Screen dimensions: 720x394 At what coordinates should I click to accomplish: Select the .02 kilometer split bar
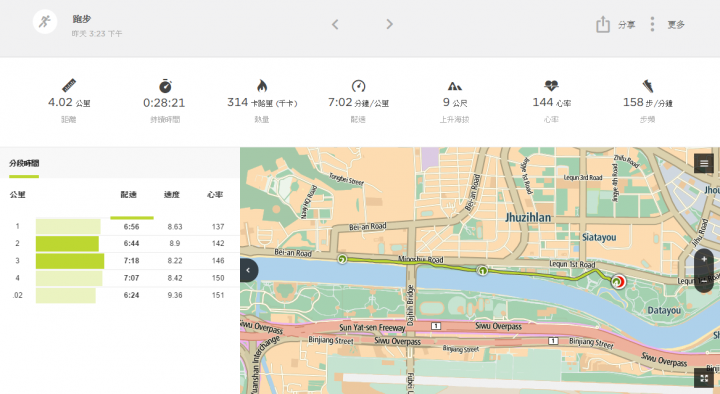(66, 295)
